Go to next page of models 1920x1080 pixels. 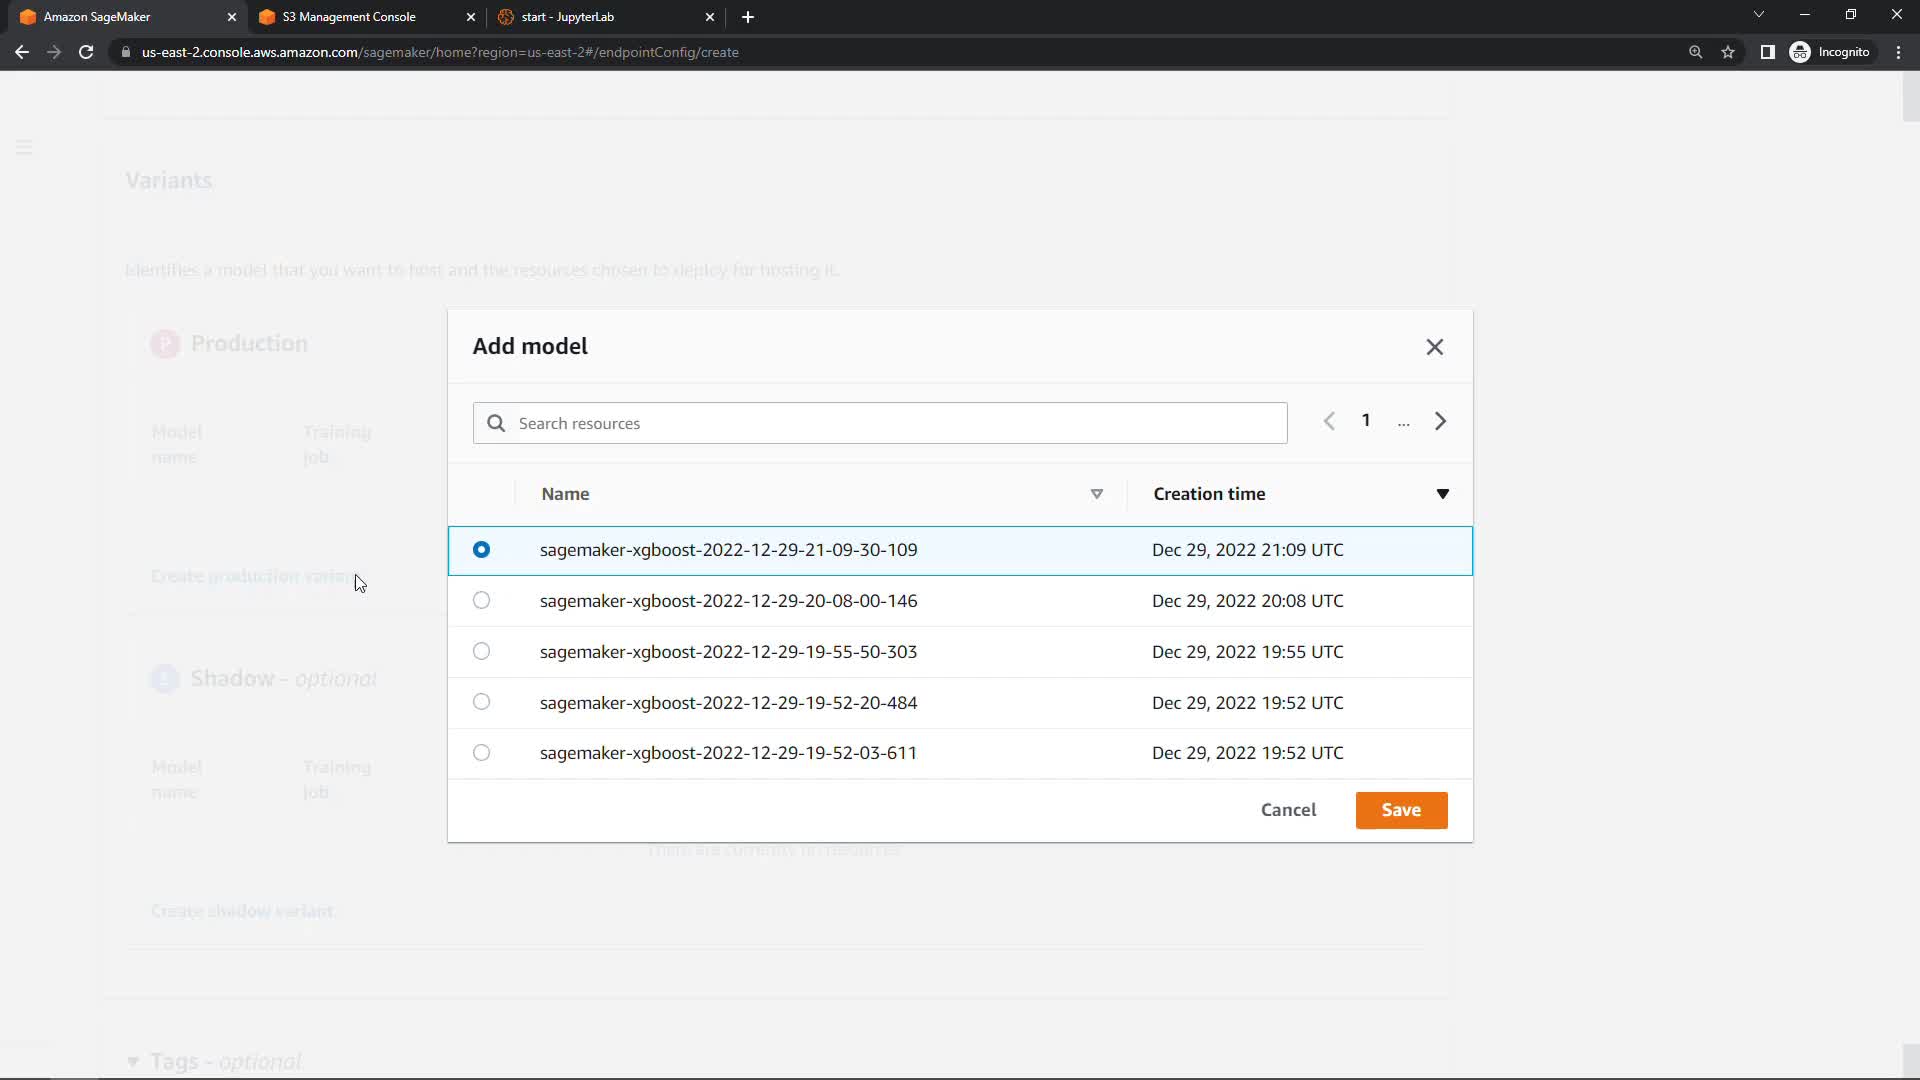tap(1440, 421)
